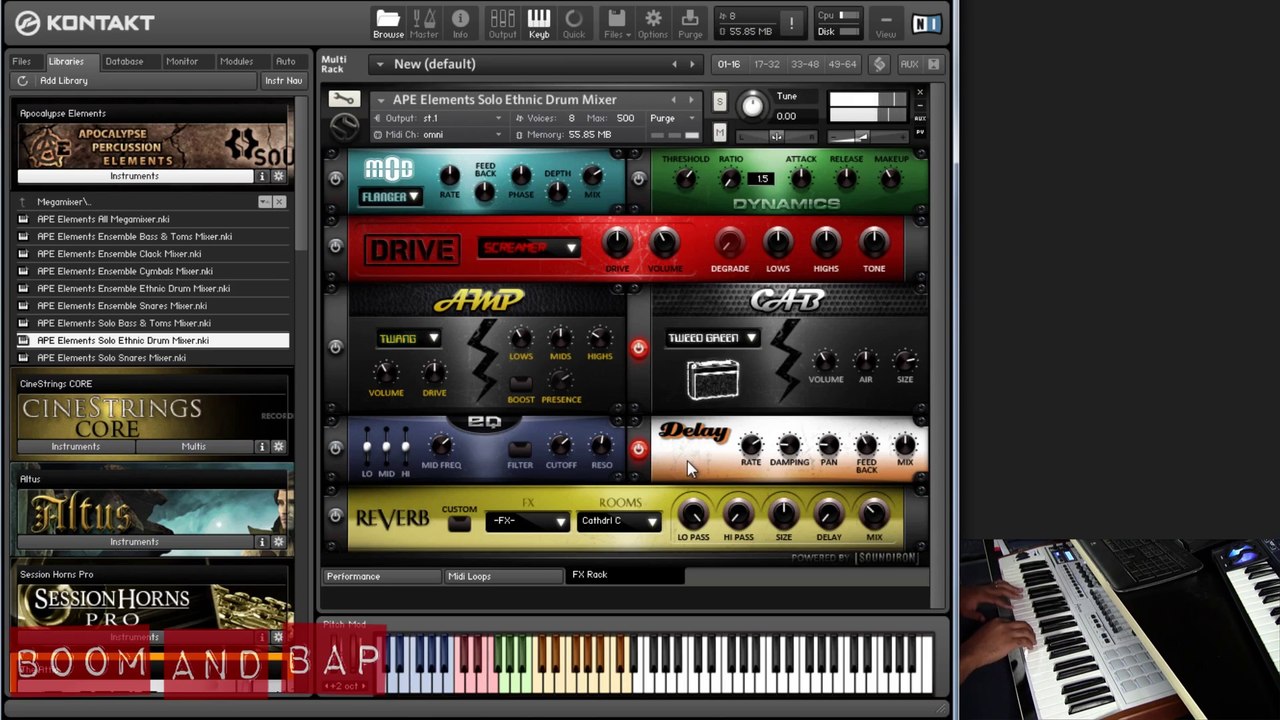Adjust the instrument Tune knob
This screenshot has width=1280, height=720.
click(x=752, y=105)
